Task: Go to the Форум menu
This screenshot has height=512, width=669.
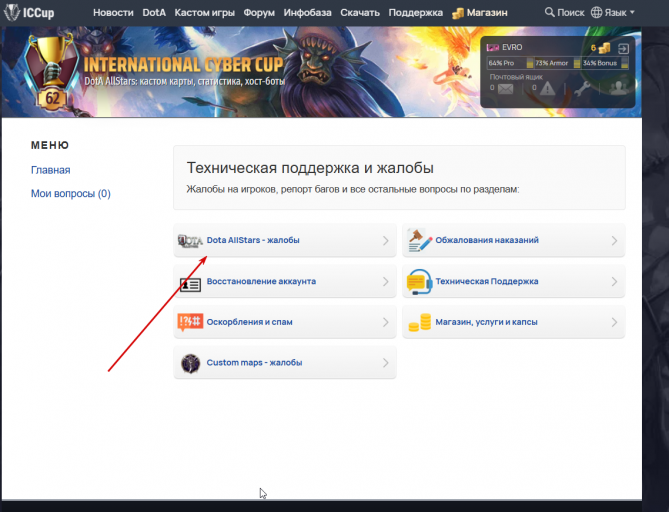Action: point(259,13)
